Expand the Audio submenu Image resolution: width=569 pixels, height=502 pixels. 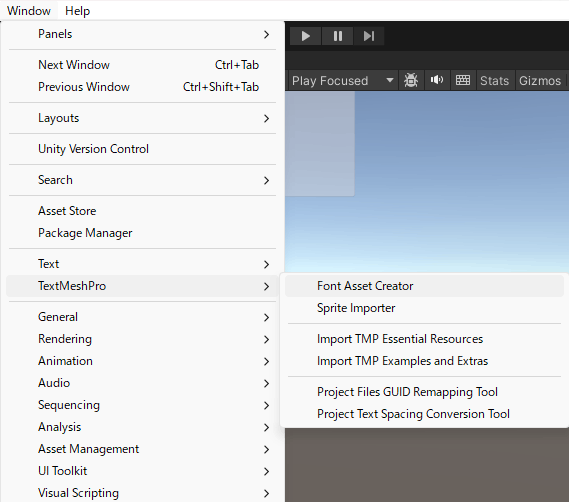click(x=142, y=383)
